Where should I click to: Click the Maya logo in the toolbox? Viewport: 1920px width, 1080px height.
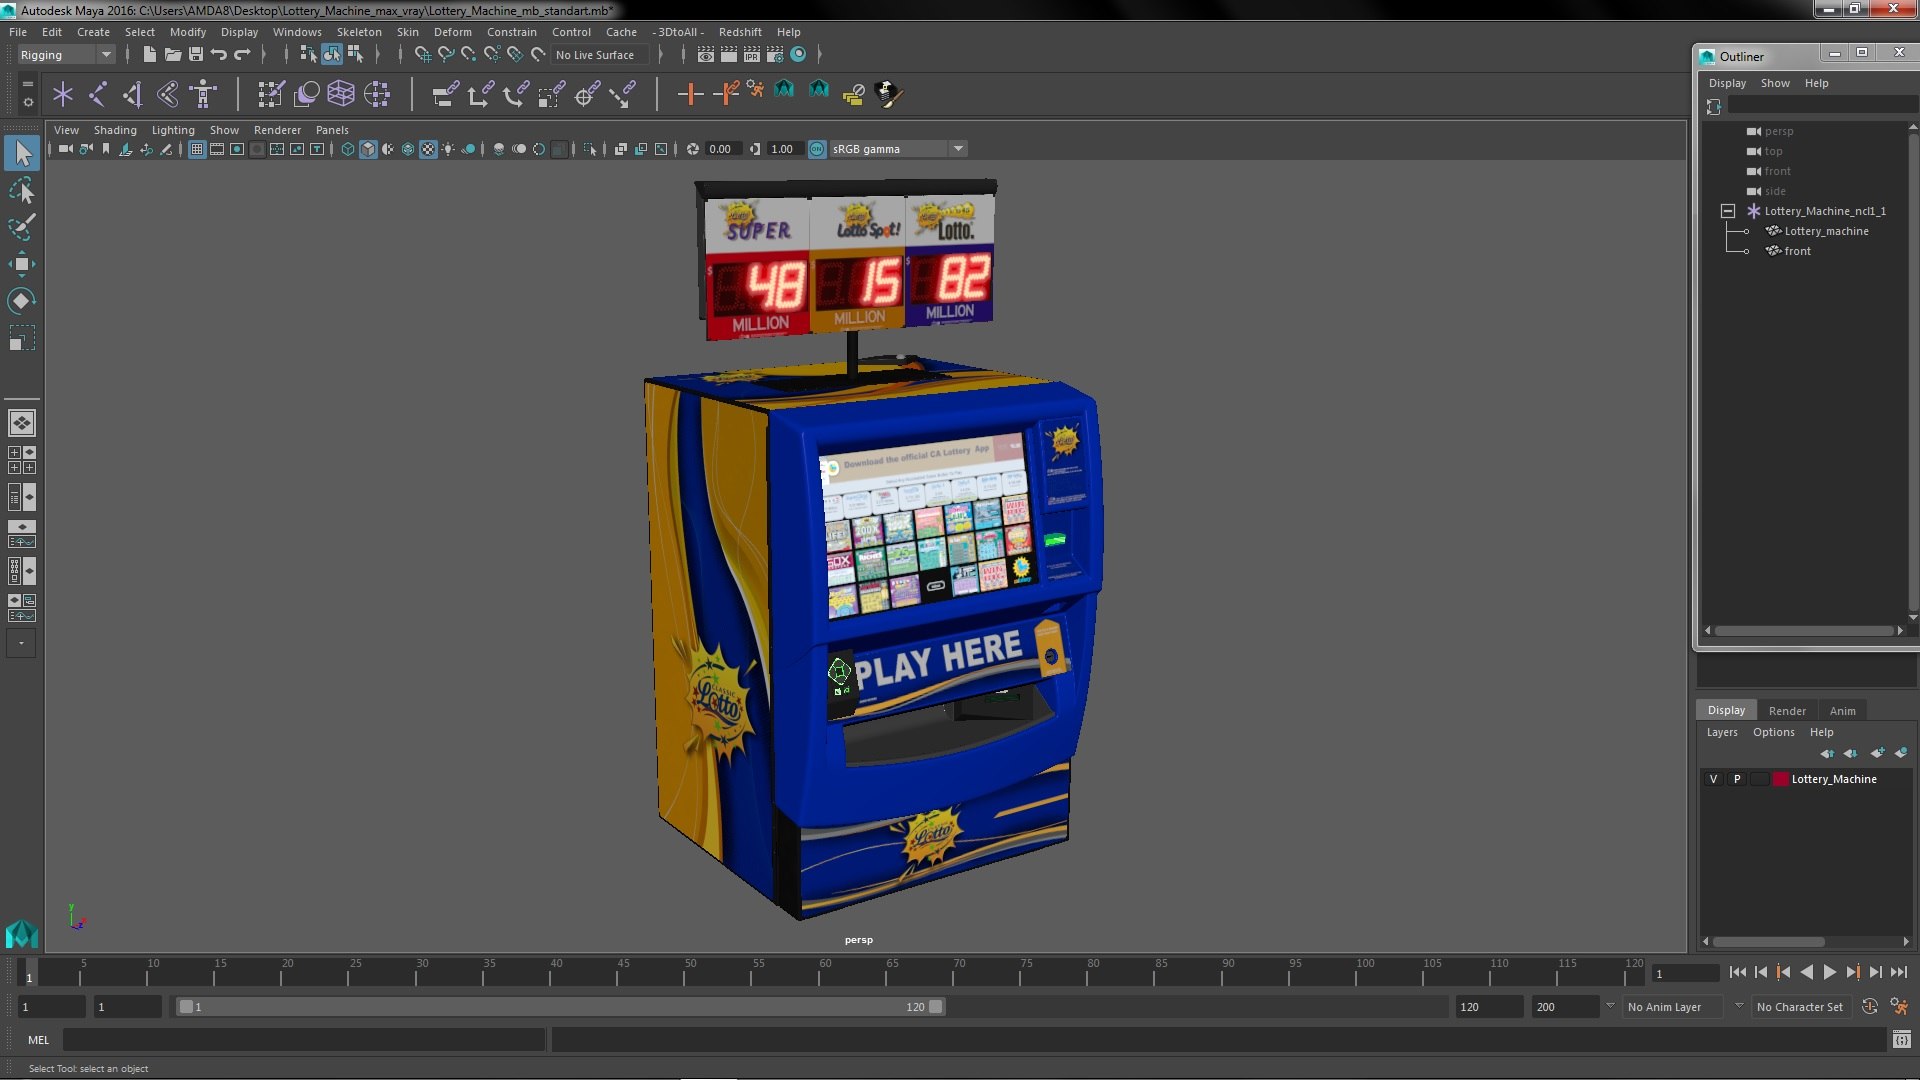click(22, 933)
